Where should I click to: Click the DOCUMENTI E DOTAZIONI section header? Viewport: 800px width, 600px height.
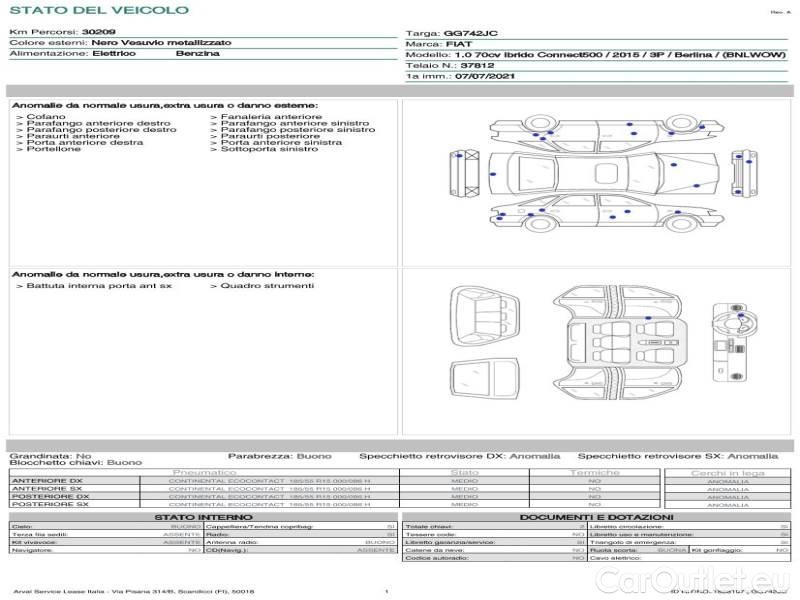click(x=596, y=516)
